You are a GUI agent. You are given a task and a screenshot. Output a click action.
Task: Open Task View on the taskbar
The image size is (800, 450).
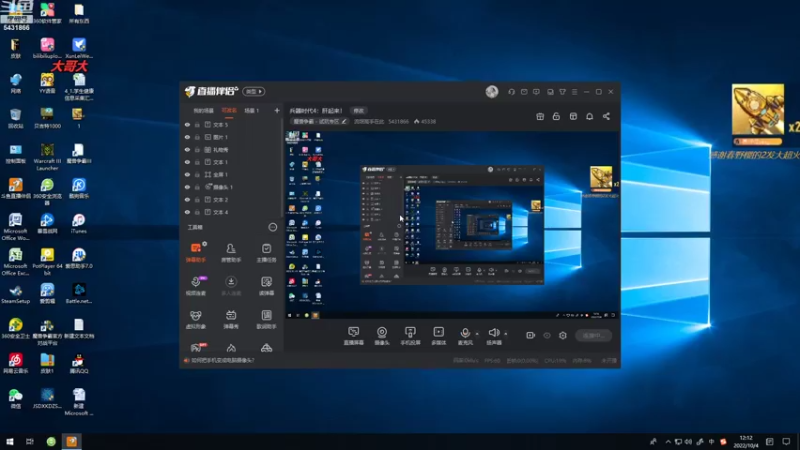coord(30,441)
